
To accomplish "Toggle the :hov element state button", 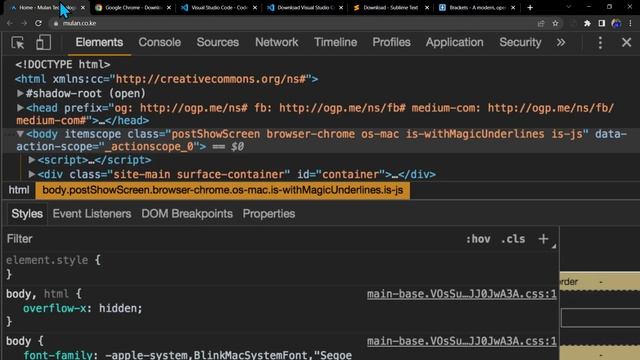I will point(478,239).
